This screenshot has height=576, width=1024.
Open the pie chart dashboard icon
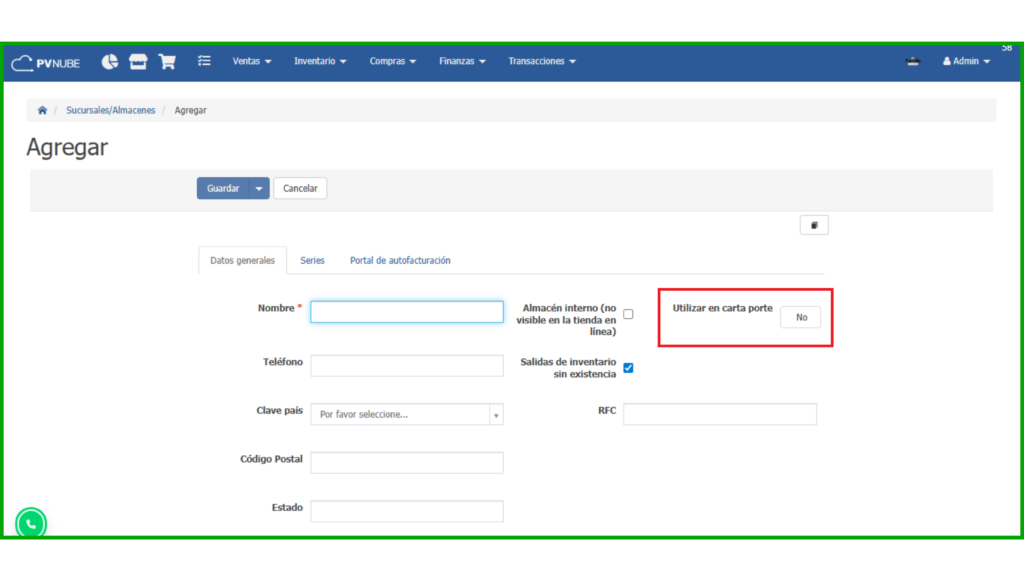point(110,62)
